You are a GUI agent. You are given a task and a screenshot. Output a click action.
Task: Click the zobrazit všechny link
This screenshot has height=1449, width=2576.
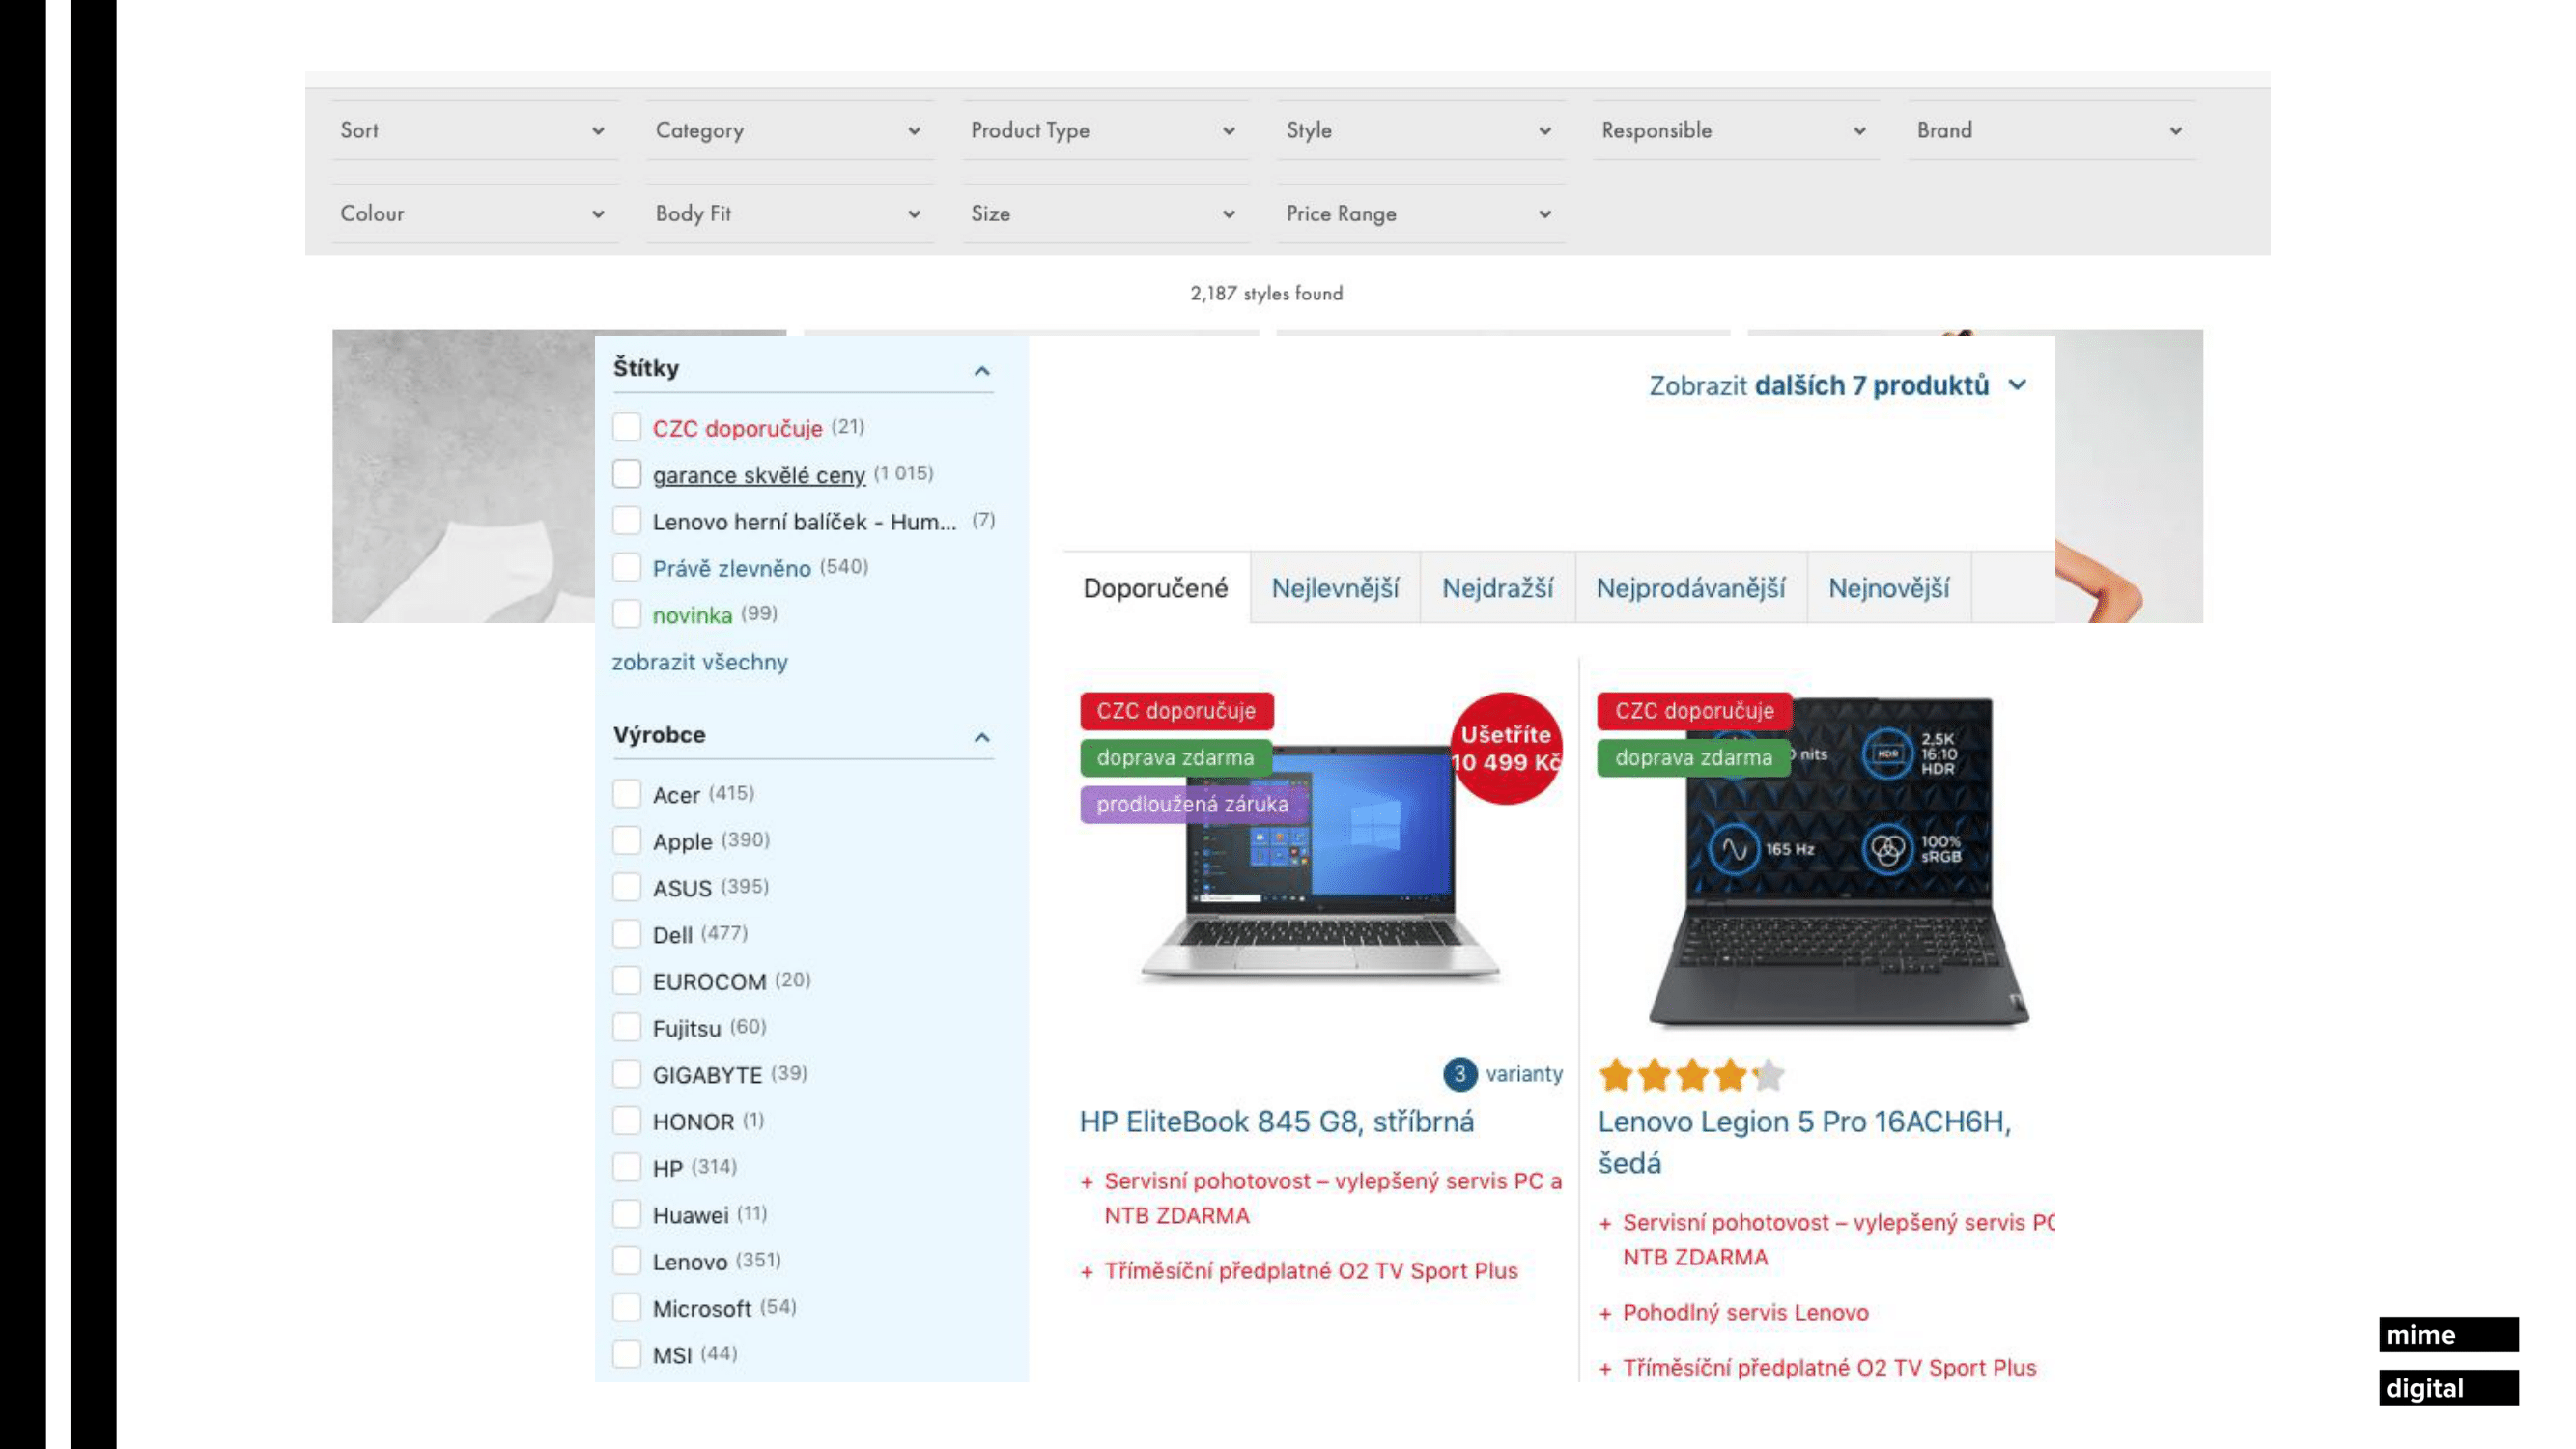click(700, 662)
